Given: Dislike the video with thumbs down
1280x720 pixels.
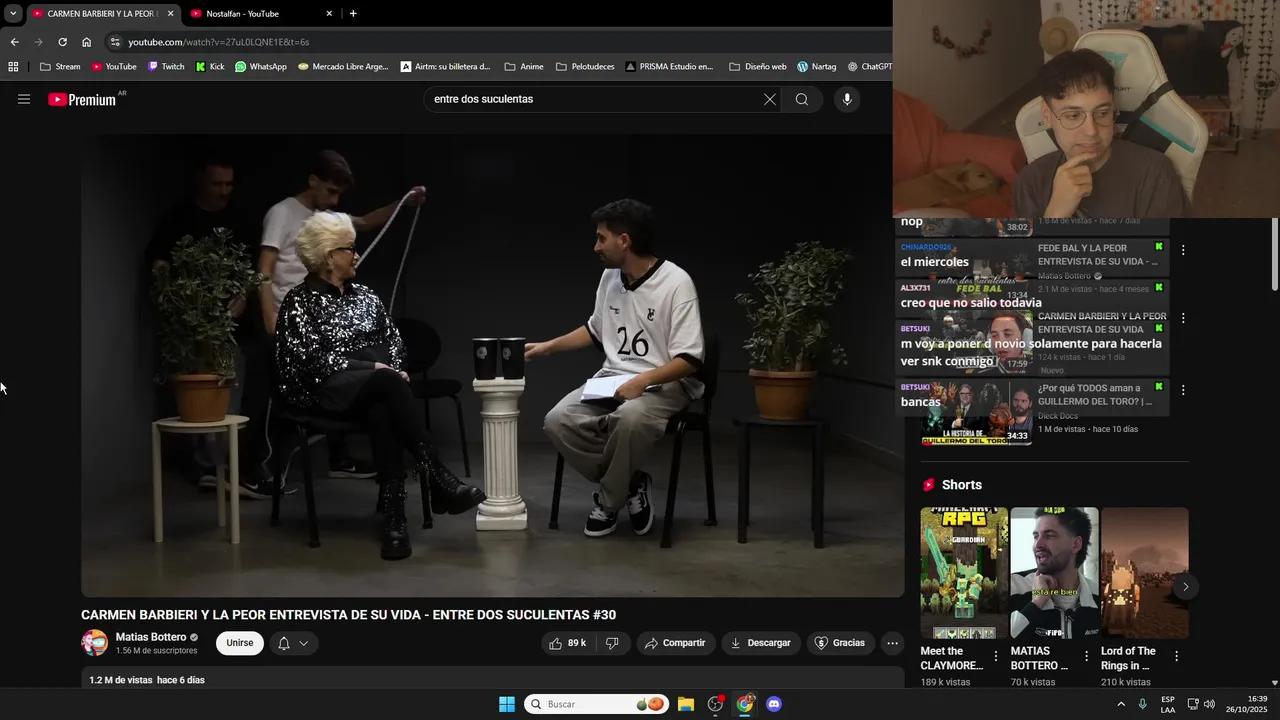Looking at the screenshot, I should (x=612, y=643).
